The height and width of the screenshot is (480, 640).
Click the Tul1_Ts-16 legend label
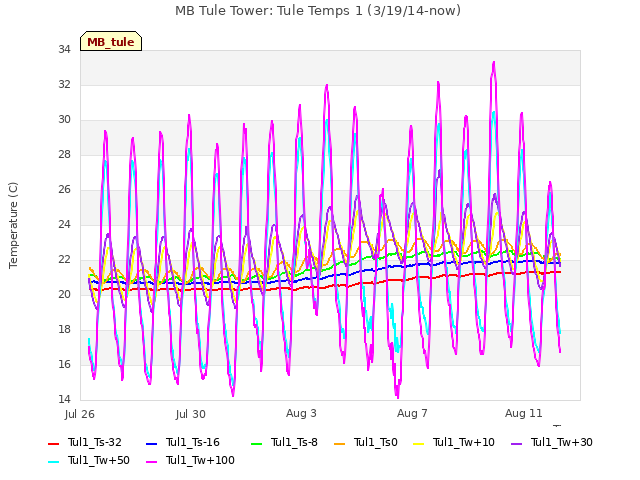pyautogui.click(x=193, y=442)
